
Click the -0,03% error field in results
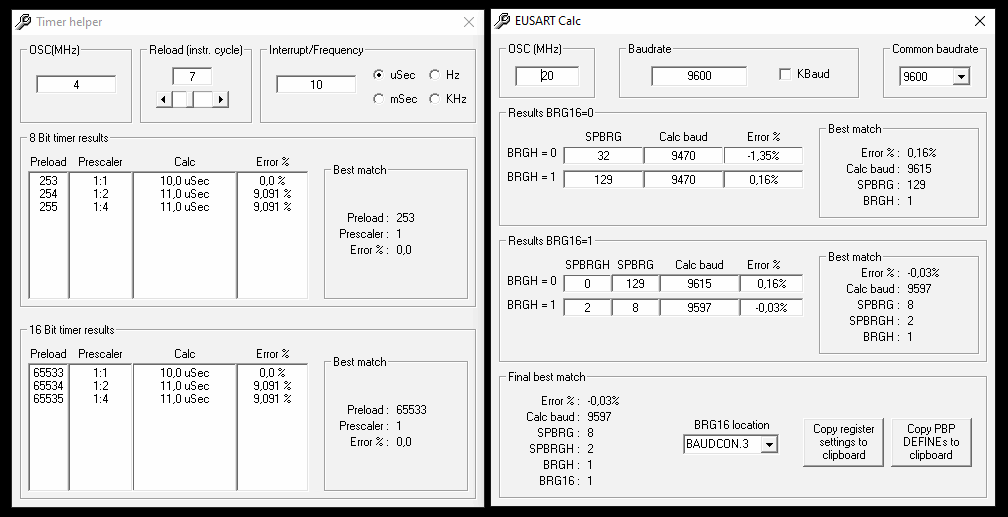[x=771, y=307]
